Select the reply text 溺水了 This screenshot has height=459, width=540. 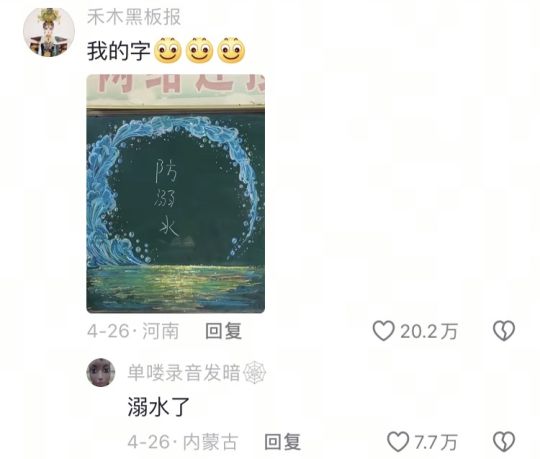click(159, 407)
